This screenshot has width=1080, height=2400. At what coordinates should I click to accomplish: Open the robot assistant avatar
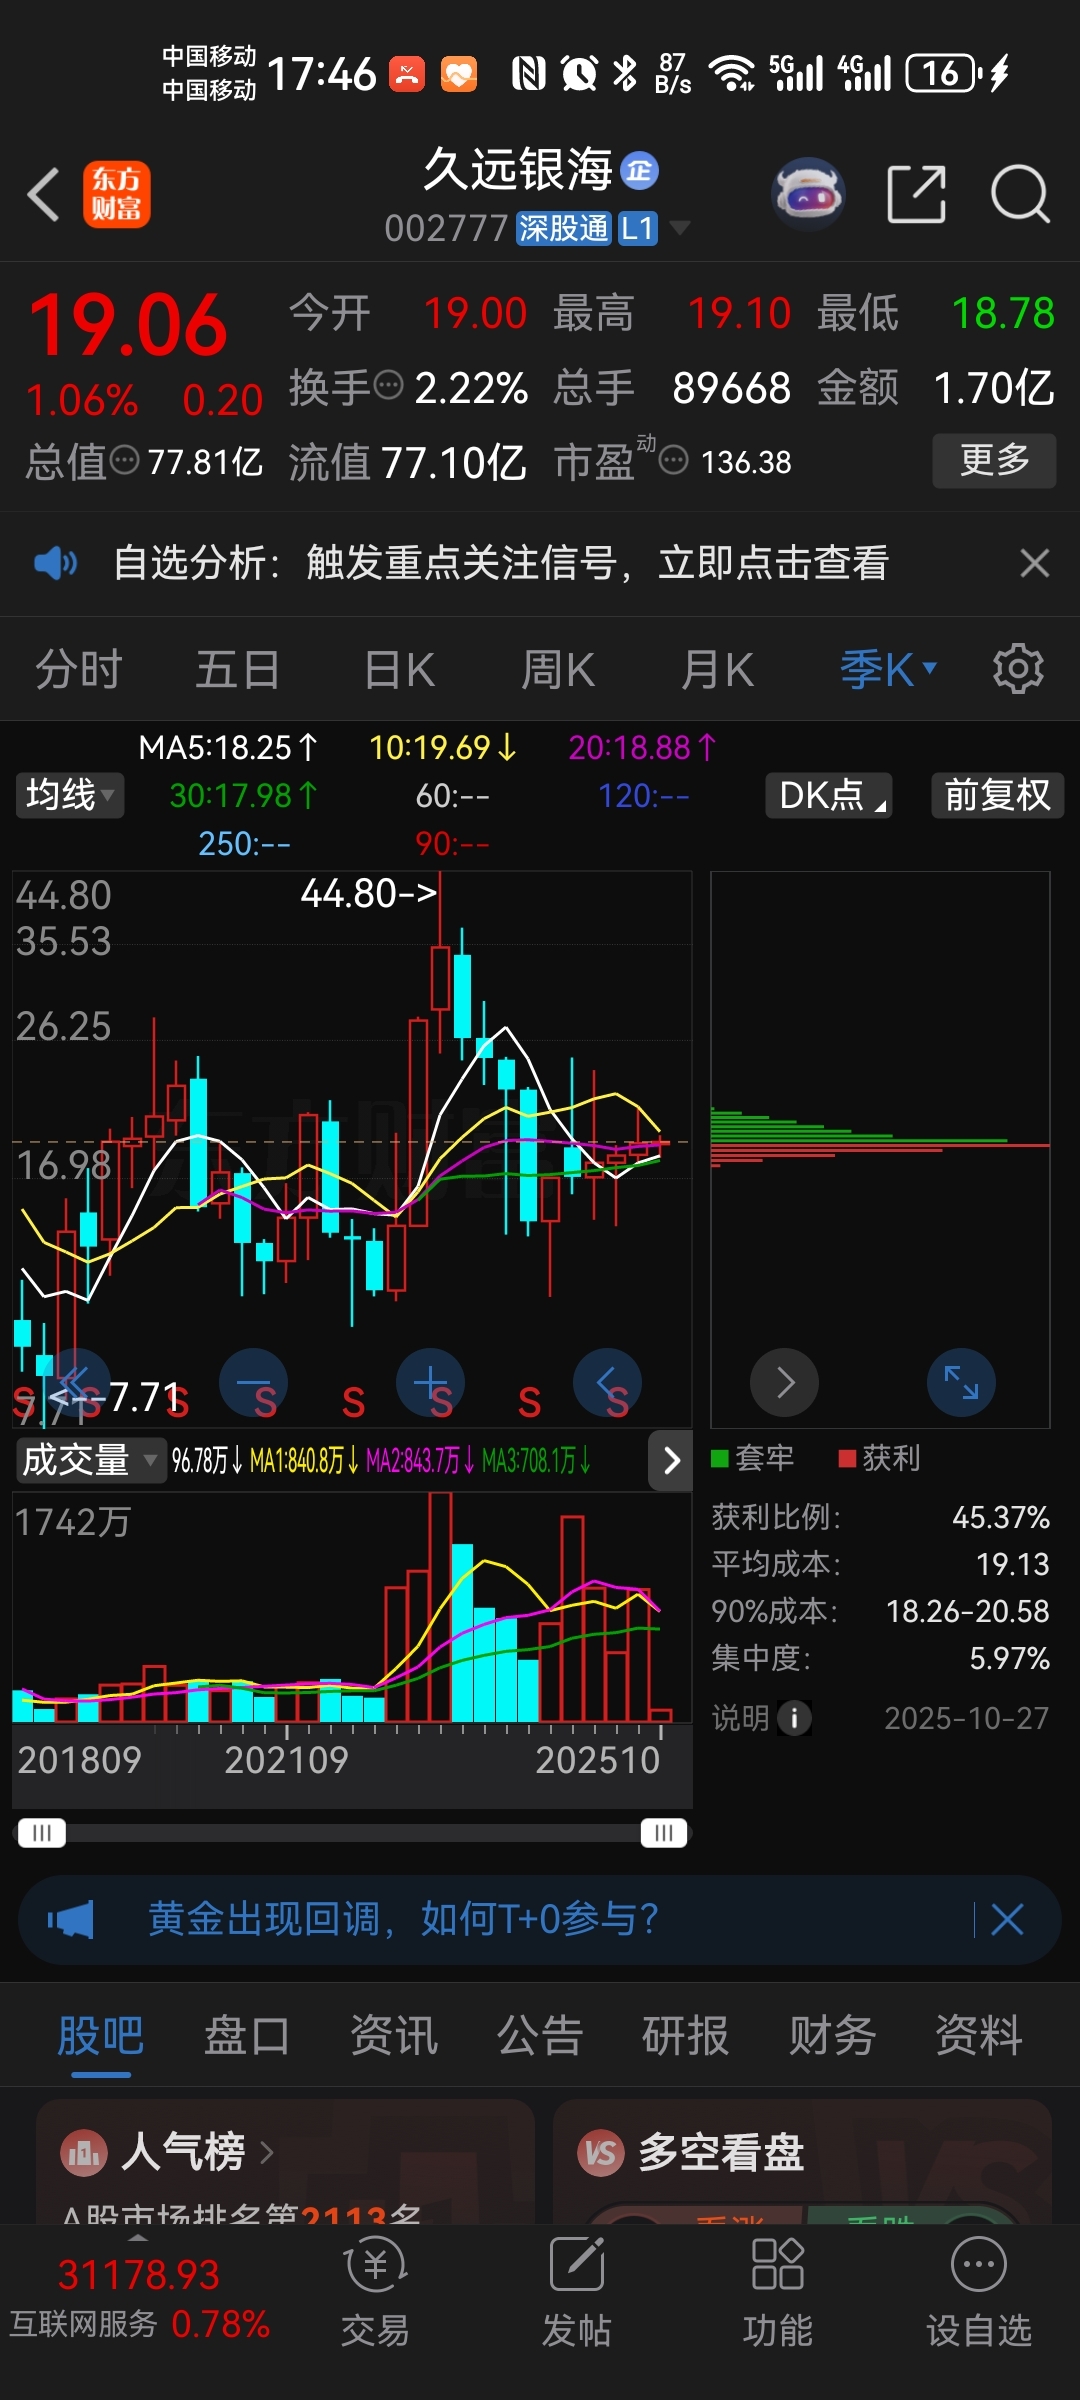tap(808, 194)
